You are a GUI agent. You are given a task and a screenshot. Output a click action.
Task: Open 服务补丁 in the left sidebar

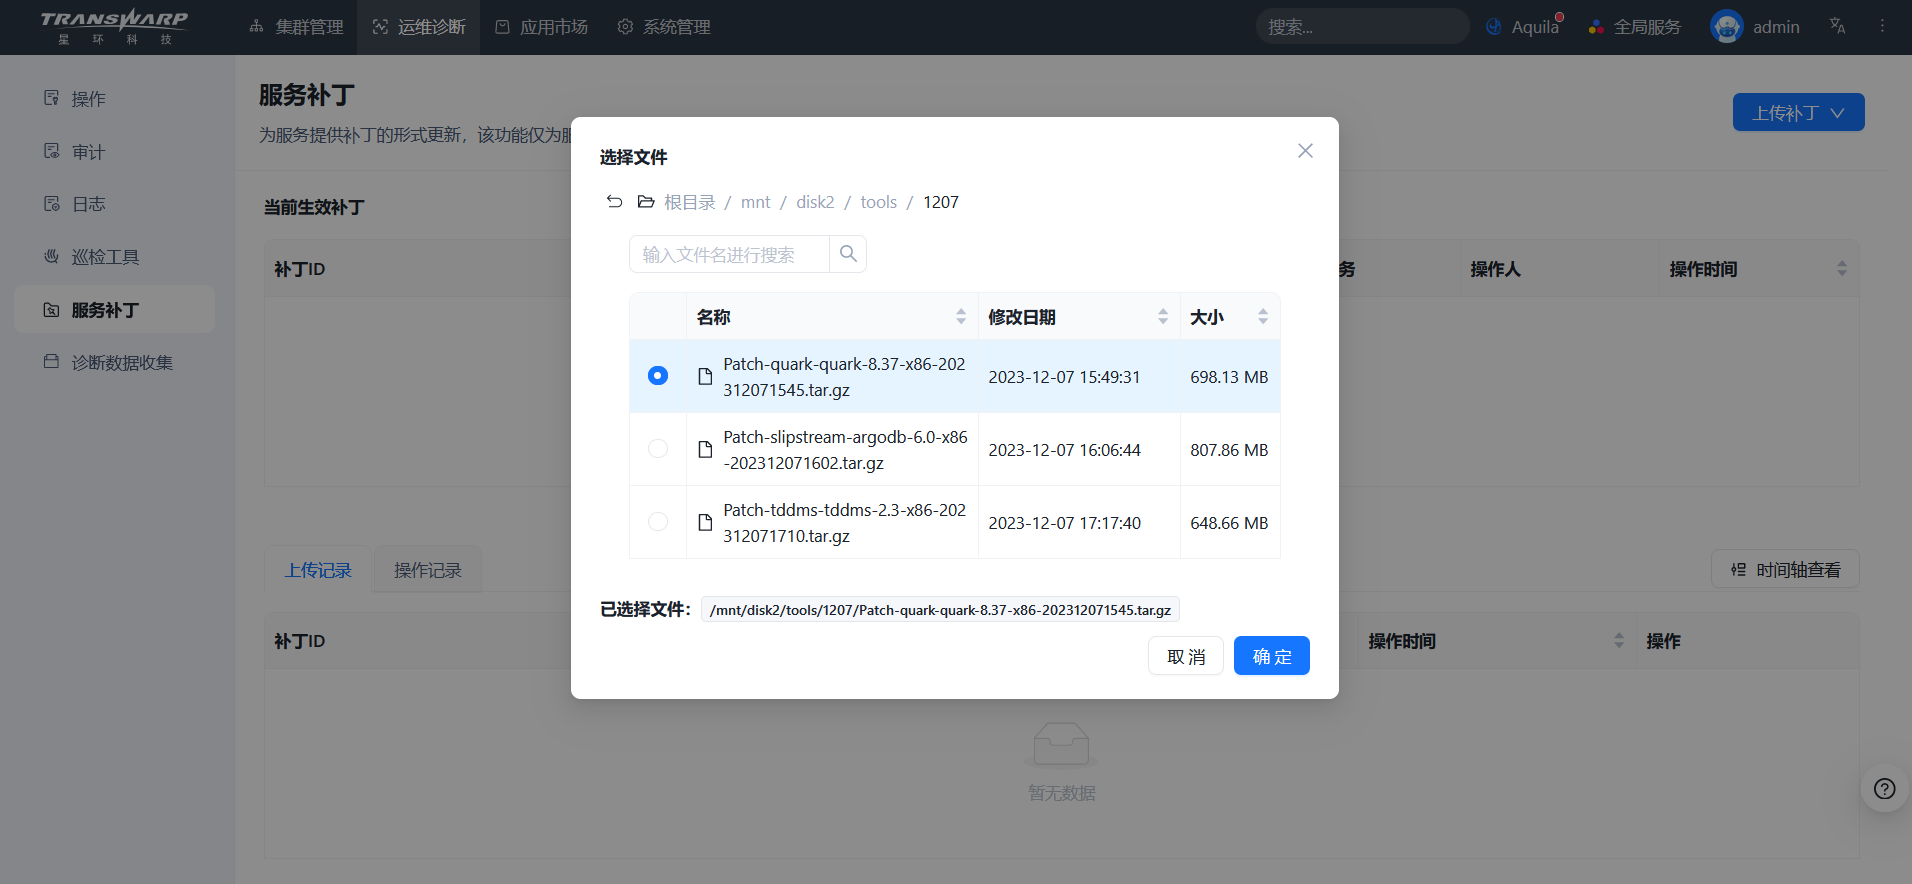(x=114, y=310)
